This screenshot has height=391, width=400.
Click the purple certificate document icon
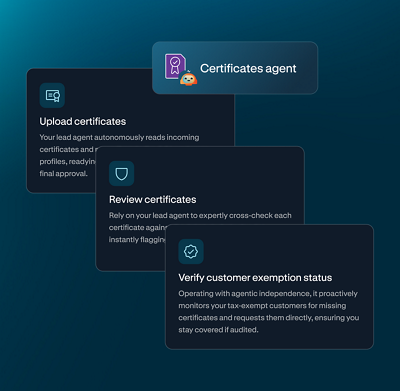tap(175, 66)
